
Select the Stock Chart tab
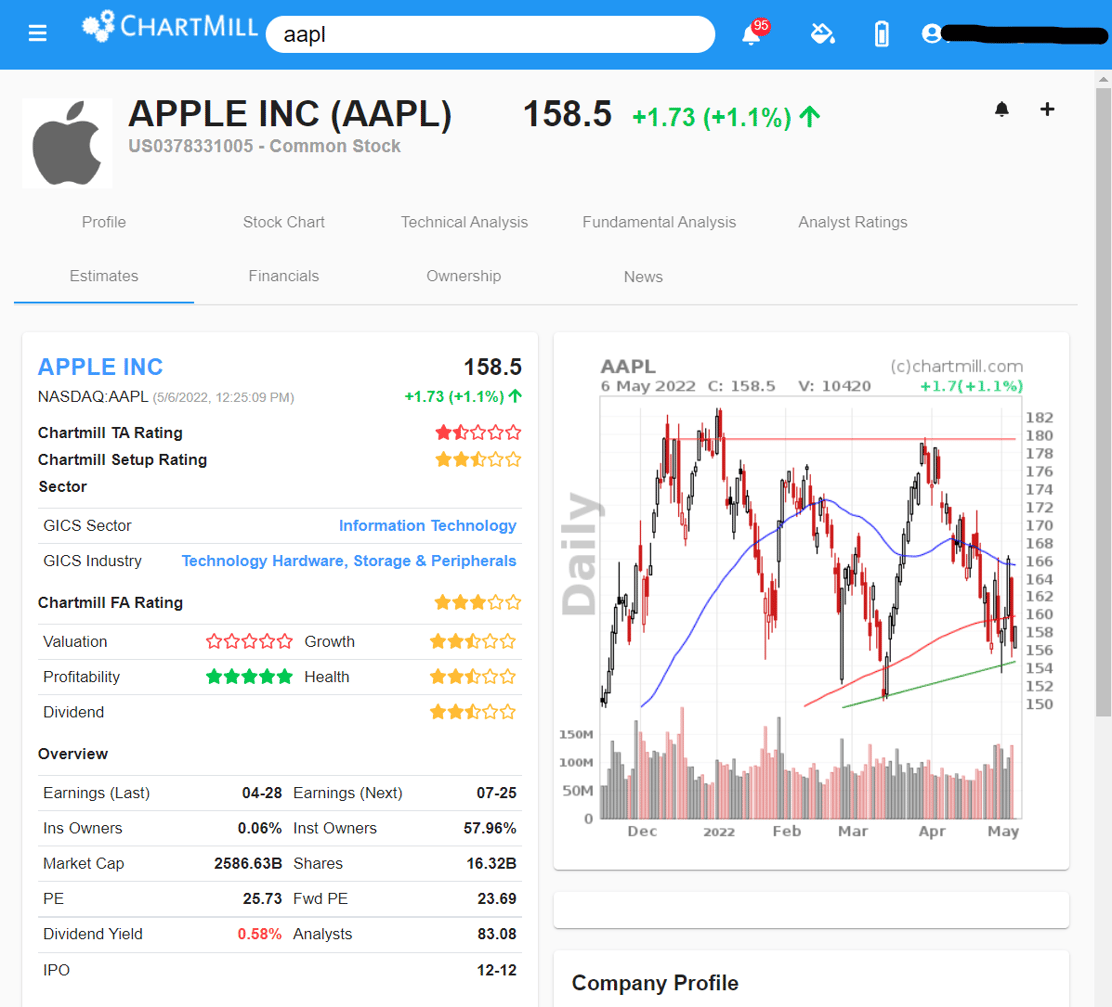pyautogui.click(x=283, y=222)
